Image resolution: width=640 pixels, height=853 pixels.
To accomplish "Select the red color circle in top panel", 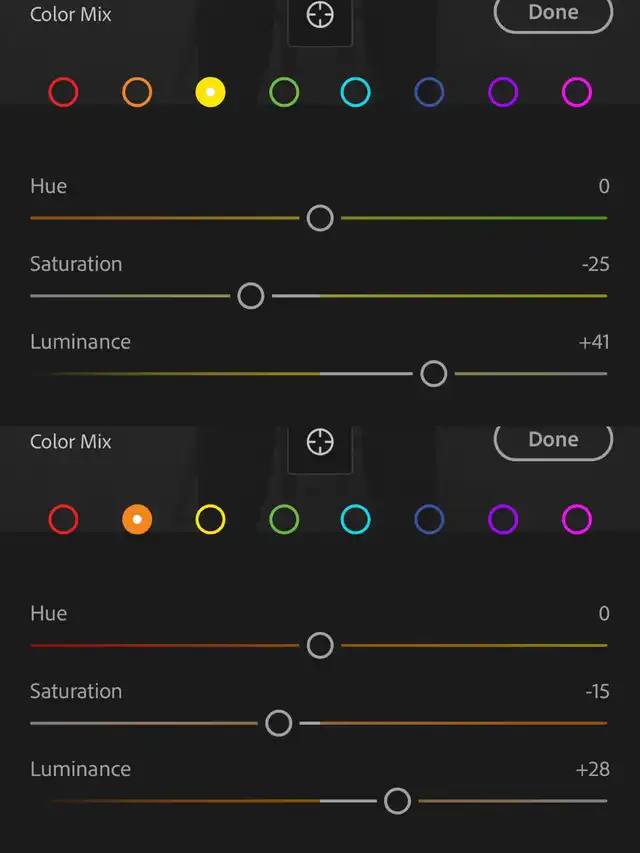I will [63, 92].
